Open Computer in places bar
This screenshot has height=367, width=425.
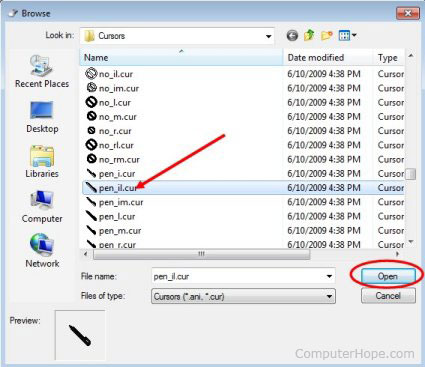[42, 207]
